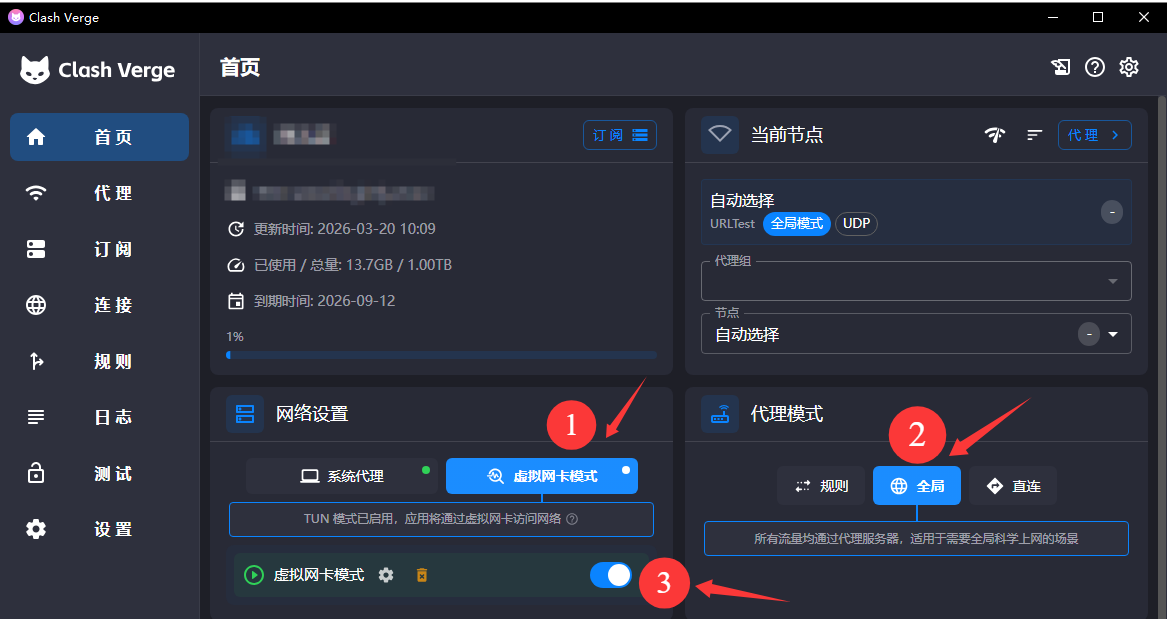Select the 系统代理 option
The height and width of the screenshot is (619, 1167).
point(342,476)
